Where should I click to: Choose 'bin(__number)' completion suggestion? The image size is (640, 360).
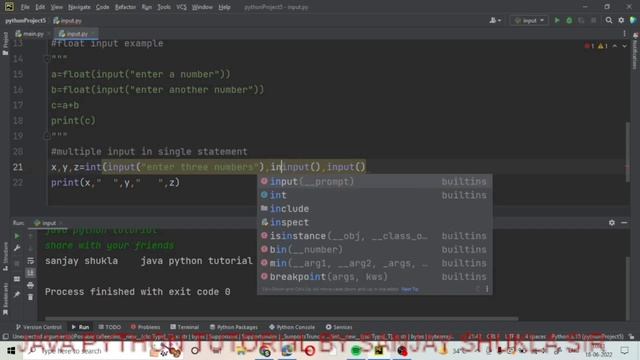click(374, 249)
